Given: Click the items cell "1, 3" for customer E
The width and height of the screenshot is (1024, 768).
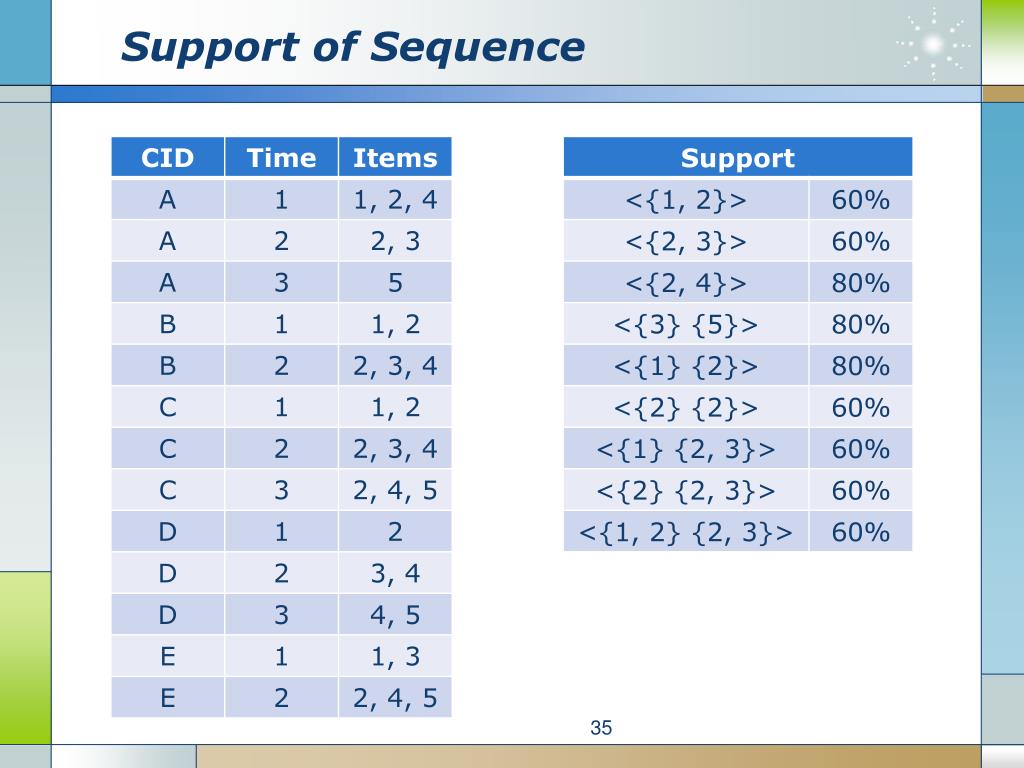Looking at the screenshot, I should click(395, 656).
